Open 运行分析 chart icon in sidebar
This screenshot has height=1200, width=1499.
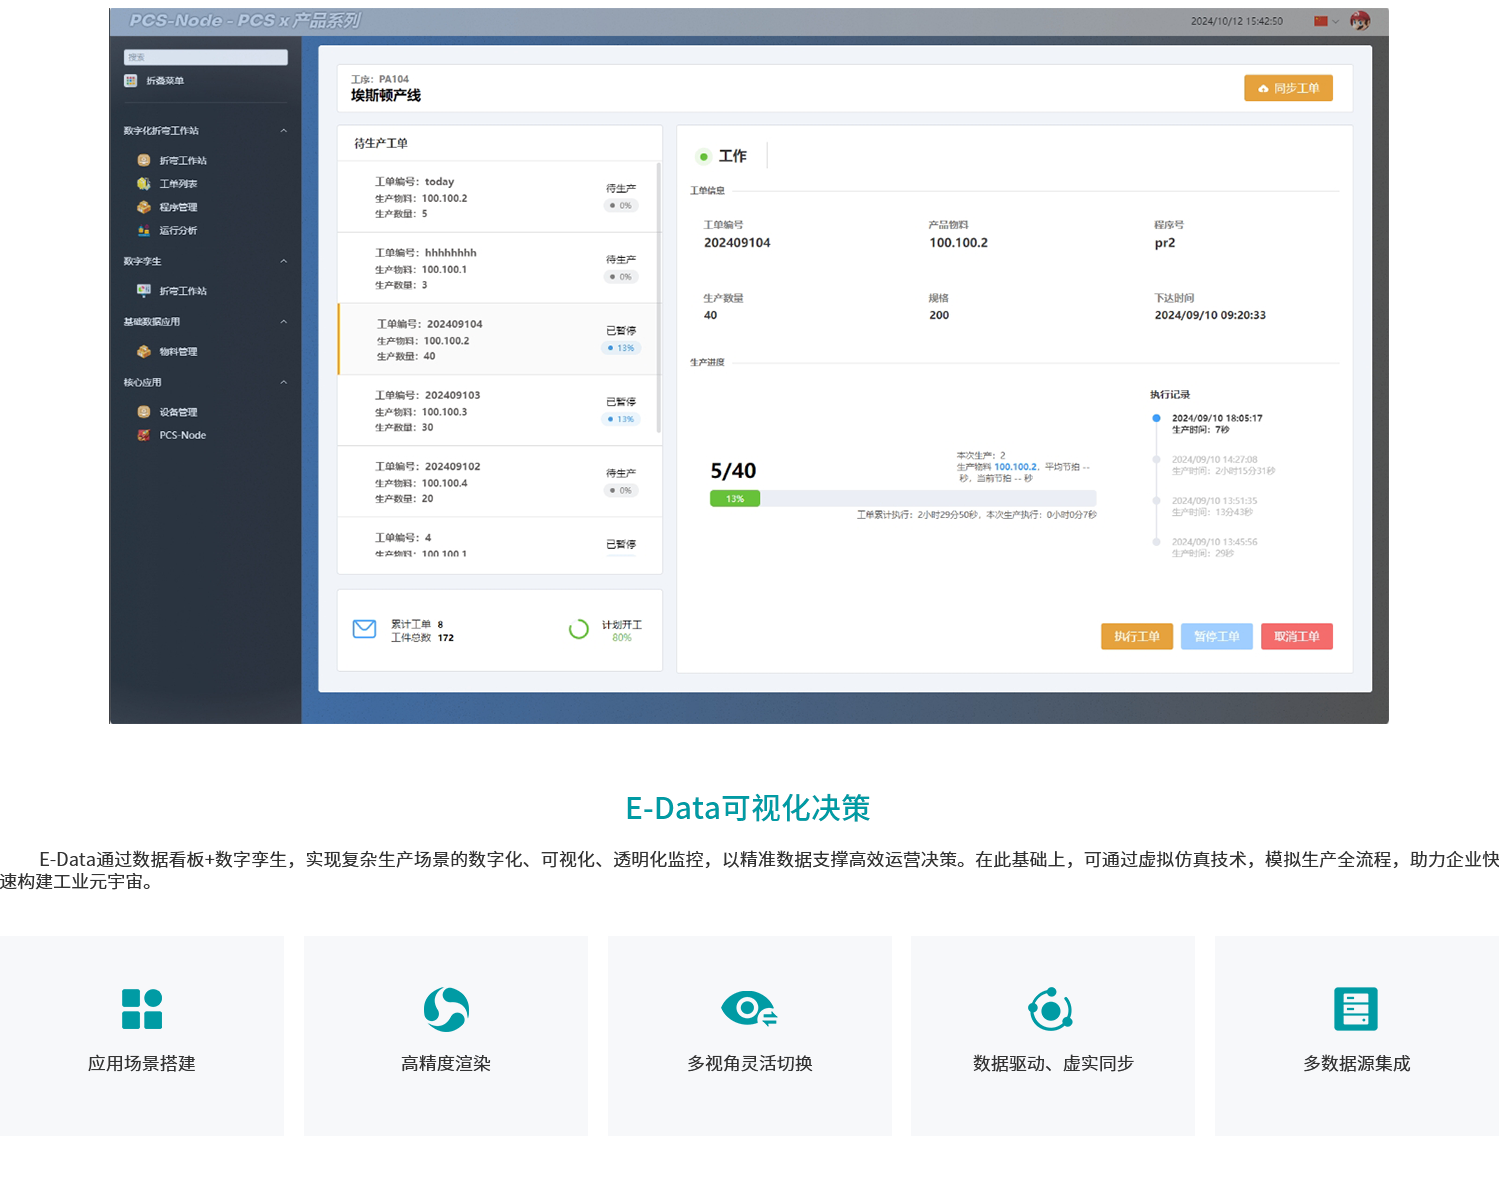[144, 231]
